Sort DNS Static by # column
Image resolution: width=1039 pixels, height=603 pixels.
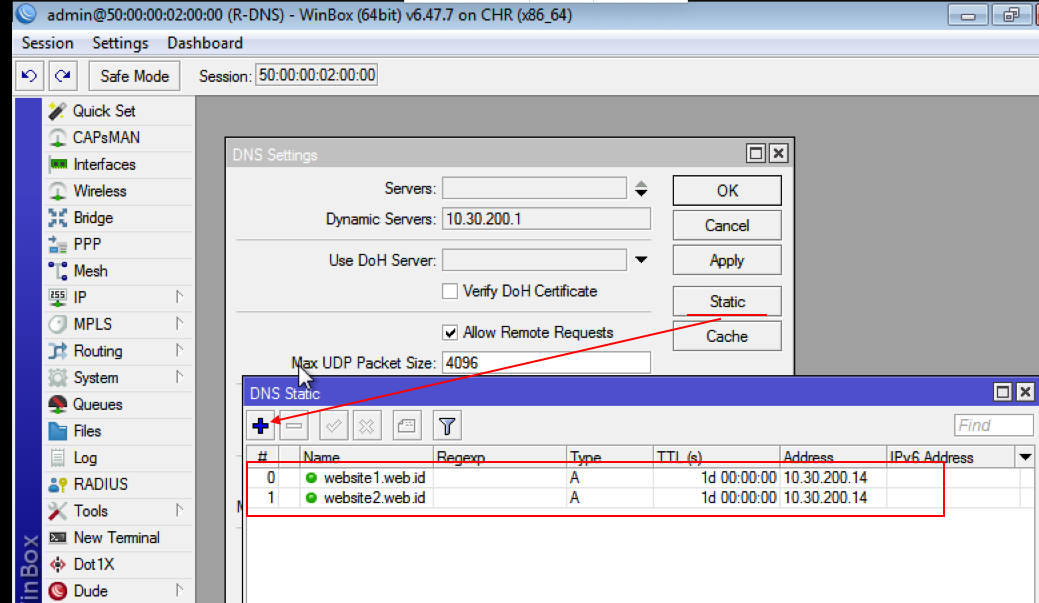coord(262,457)
